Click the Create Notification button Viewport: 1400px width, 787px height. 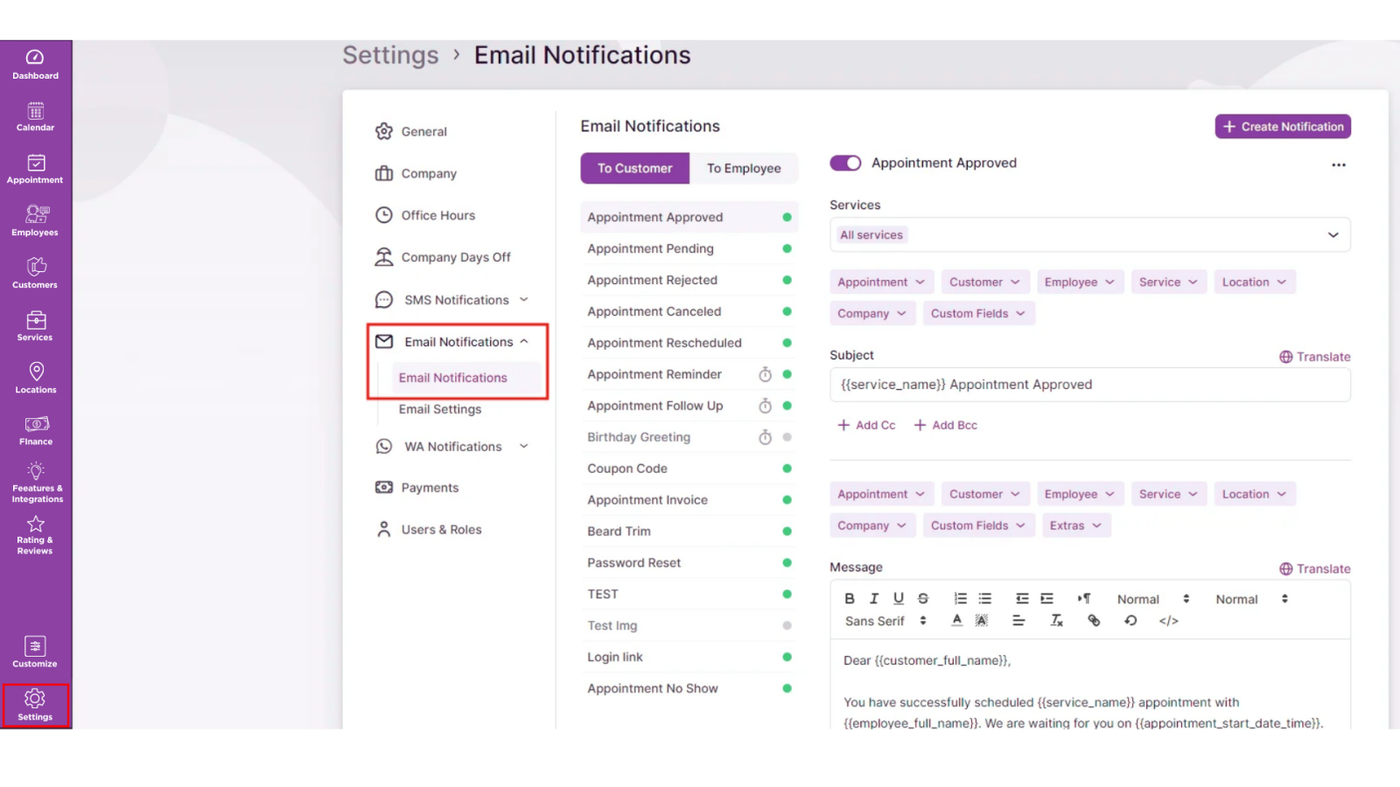(x=1283, y=127)
